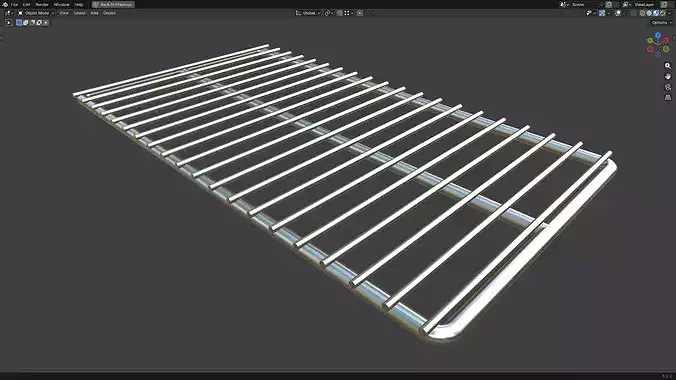Image resolution: width=676 pixels, height=380 pixels.
Task: Switch to Wireframe viewport shading
Action: (642, 13)
